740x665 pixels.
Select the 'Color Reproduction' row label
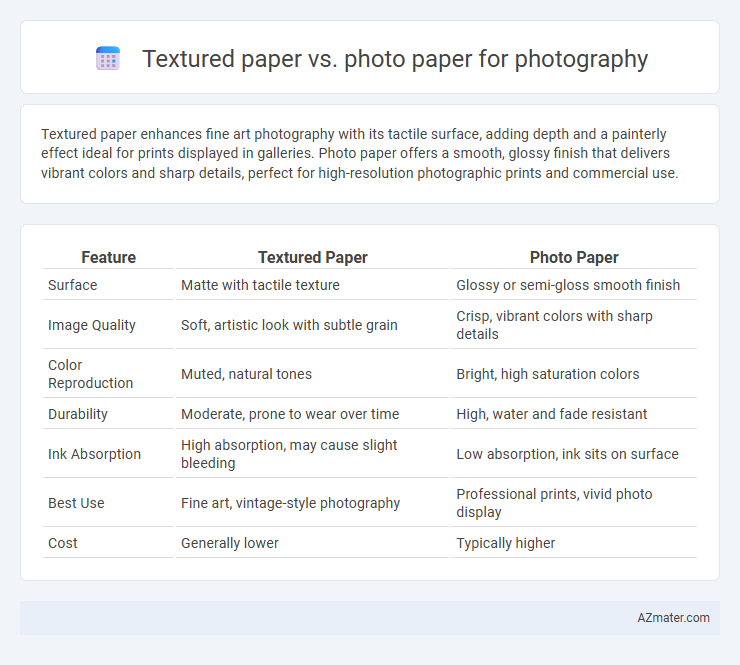(90, 374)
